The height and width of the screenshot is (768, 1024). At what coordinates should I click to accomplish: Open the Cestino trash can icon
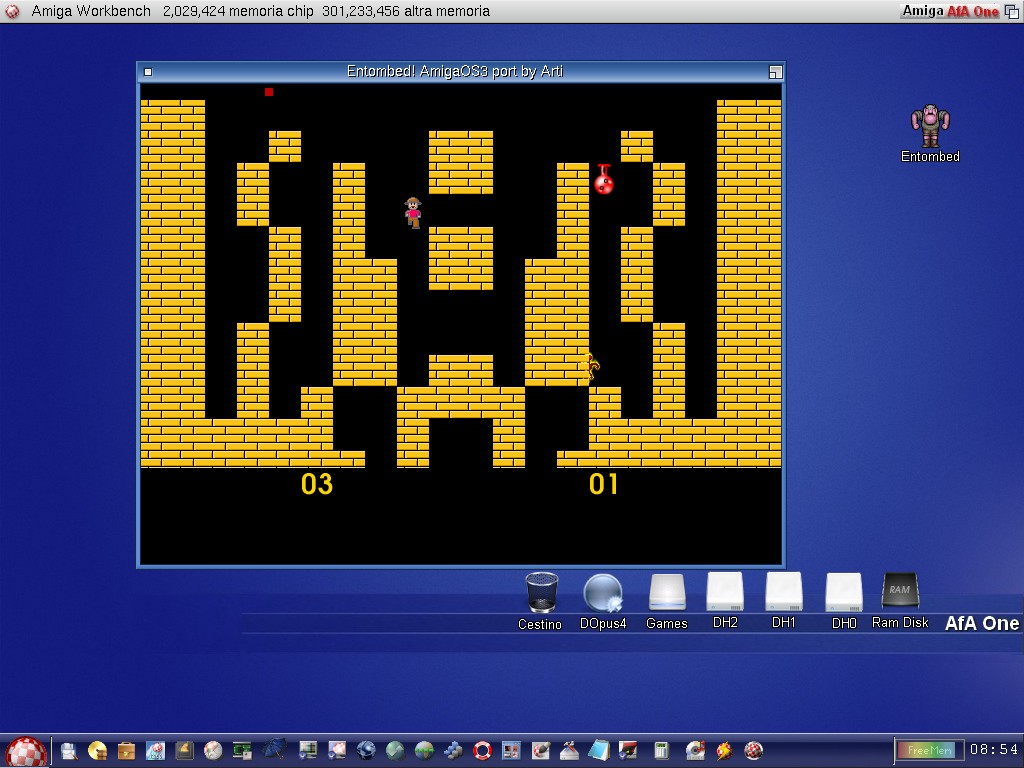tap(540, 593)
